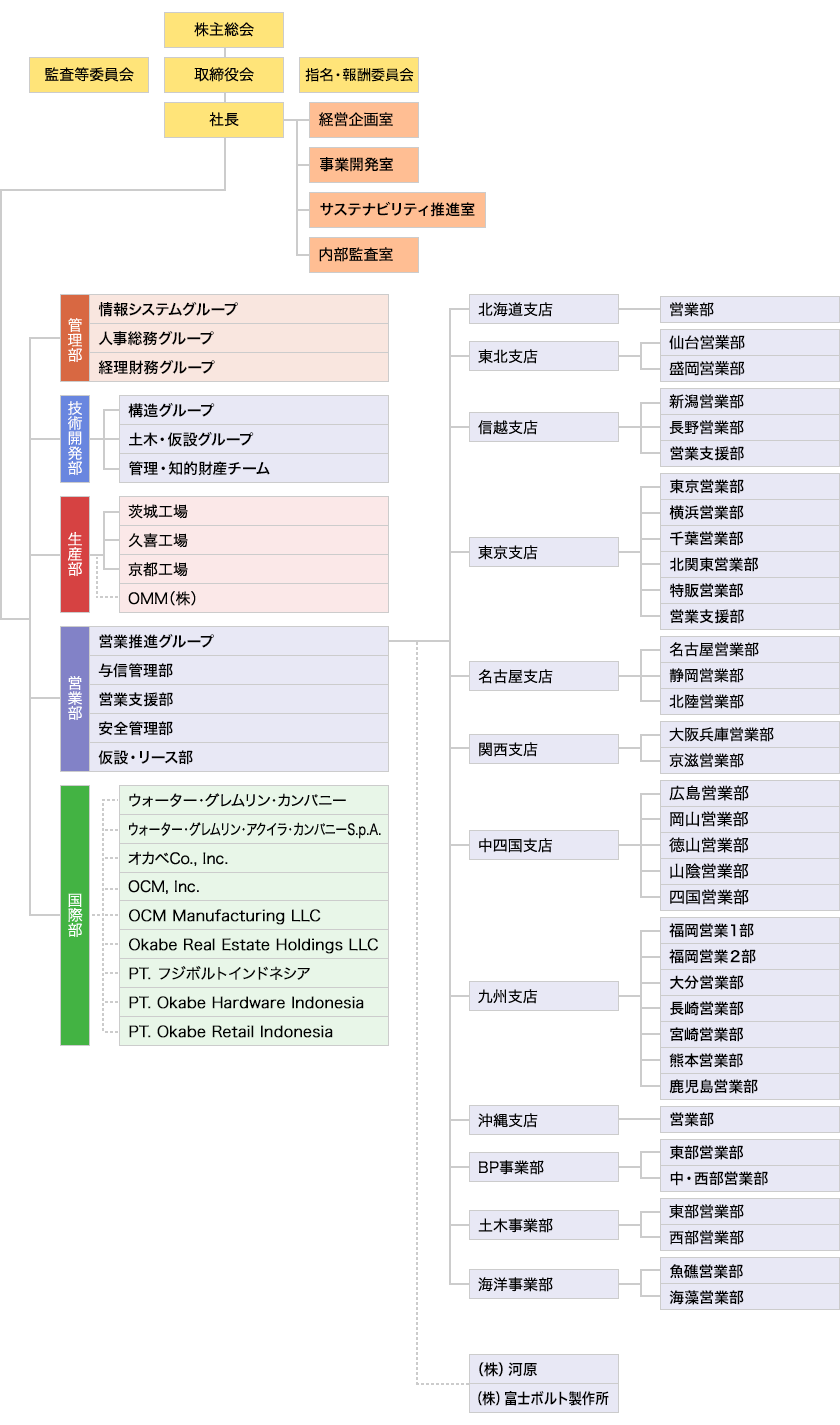The height and width of the screenshot is (1425, 840).
Task: Click 関西支店 box
Action: (544, 748)
